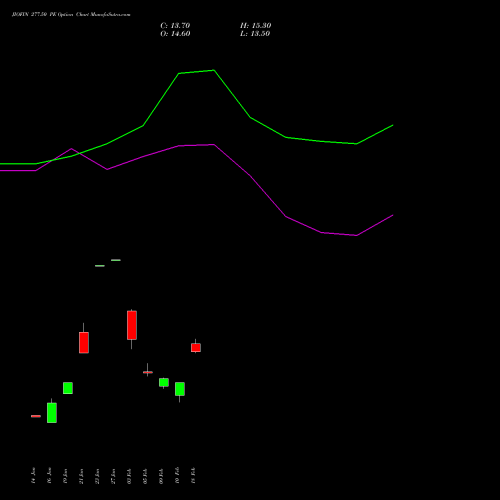Select the '14 Jan' date axis label
500x500 pixels.
tap(33, 475)
